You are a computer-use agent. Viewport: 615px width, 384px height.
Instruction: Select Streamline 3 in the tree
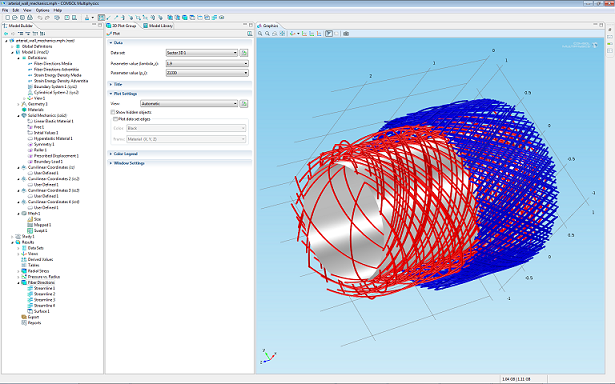click(44, 300)
